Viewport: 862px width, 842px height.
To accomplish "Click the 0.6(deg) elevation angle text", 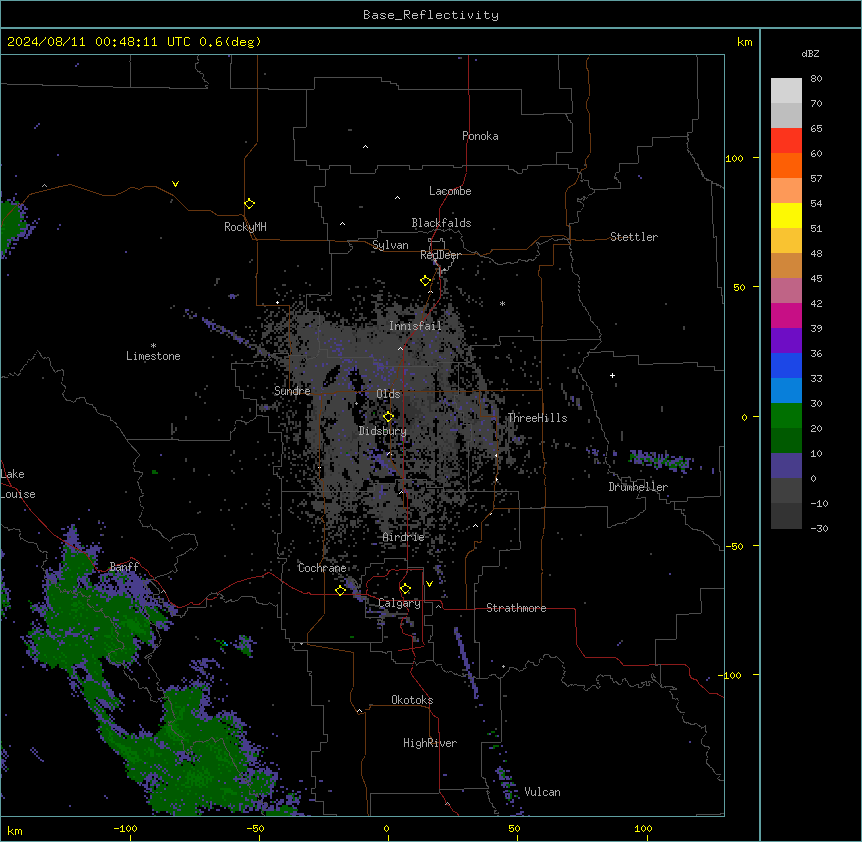I will (x=230, y=42).
